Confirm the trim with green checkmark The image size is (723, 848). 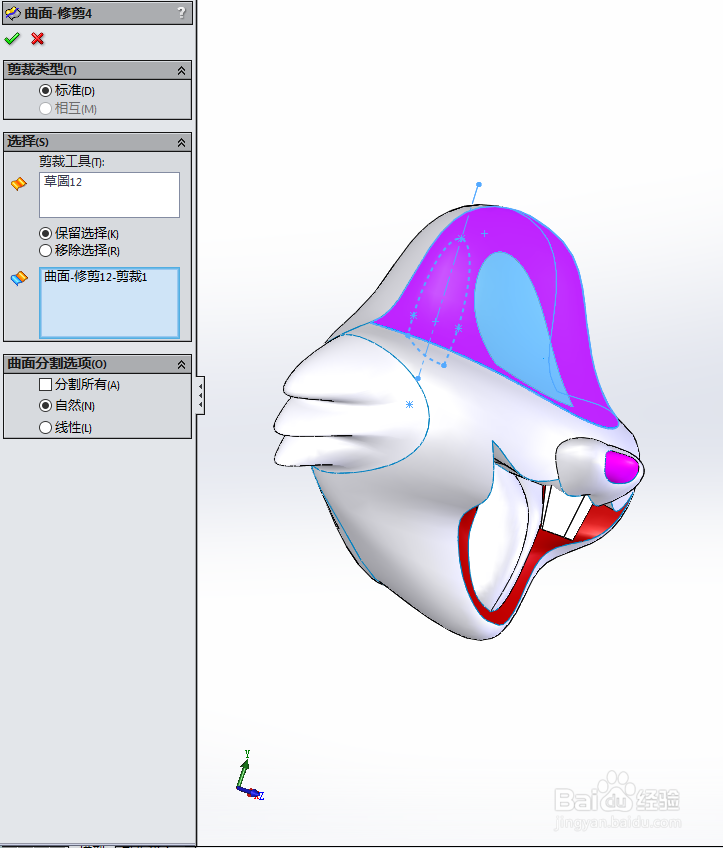point(12,39)
